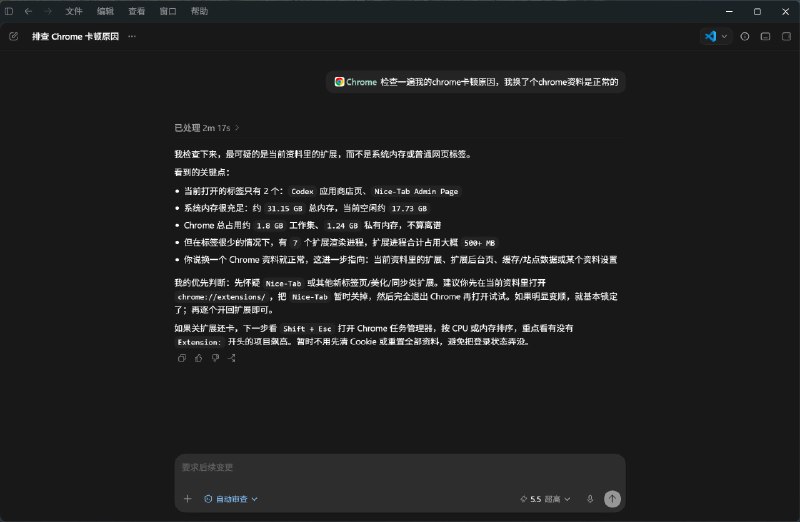Toggle the right side panel icon
The image size is (800, 522).
pos(786,36)
